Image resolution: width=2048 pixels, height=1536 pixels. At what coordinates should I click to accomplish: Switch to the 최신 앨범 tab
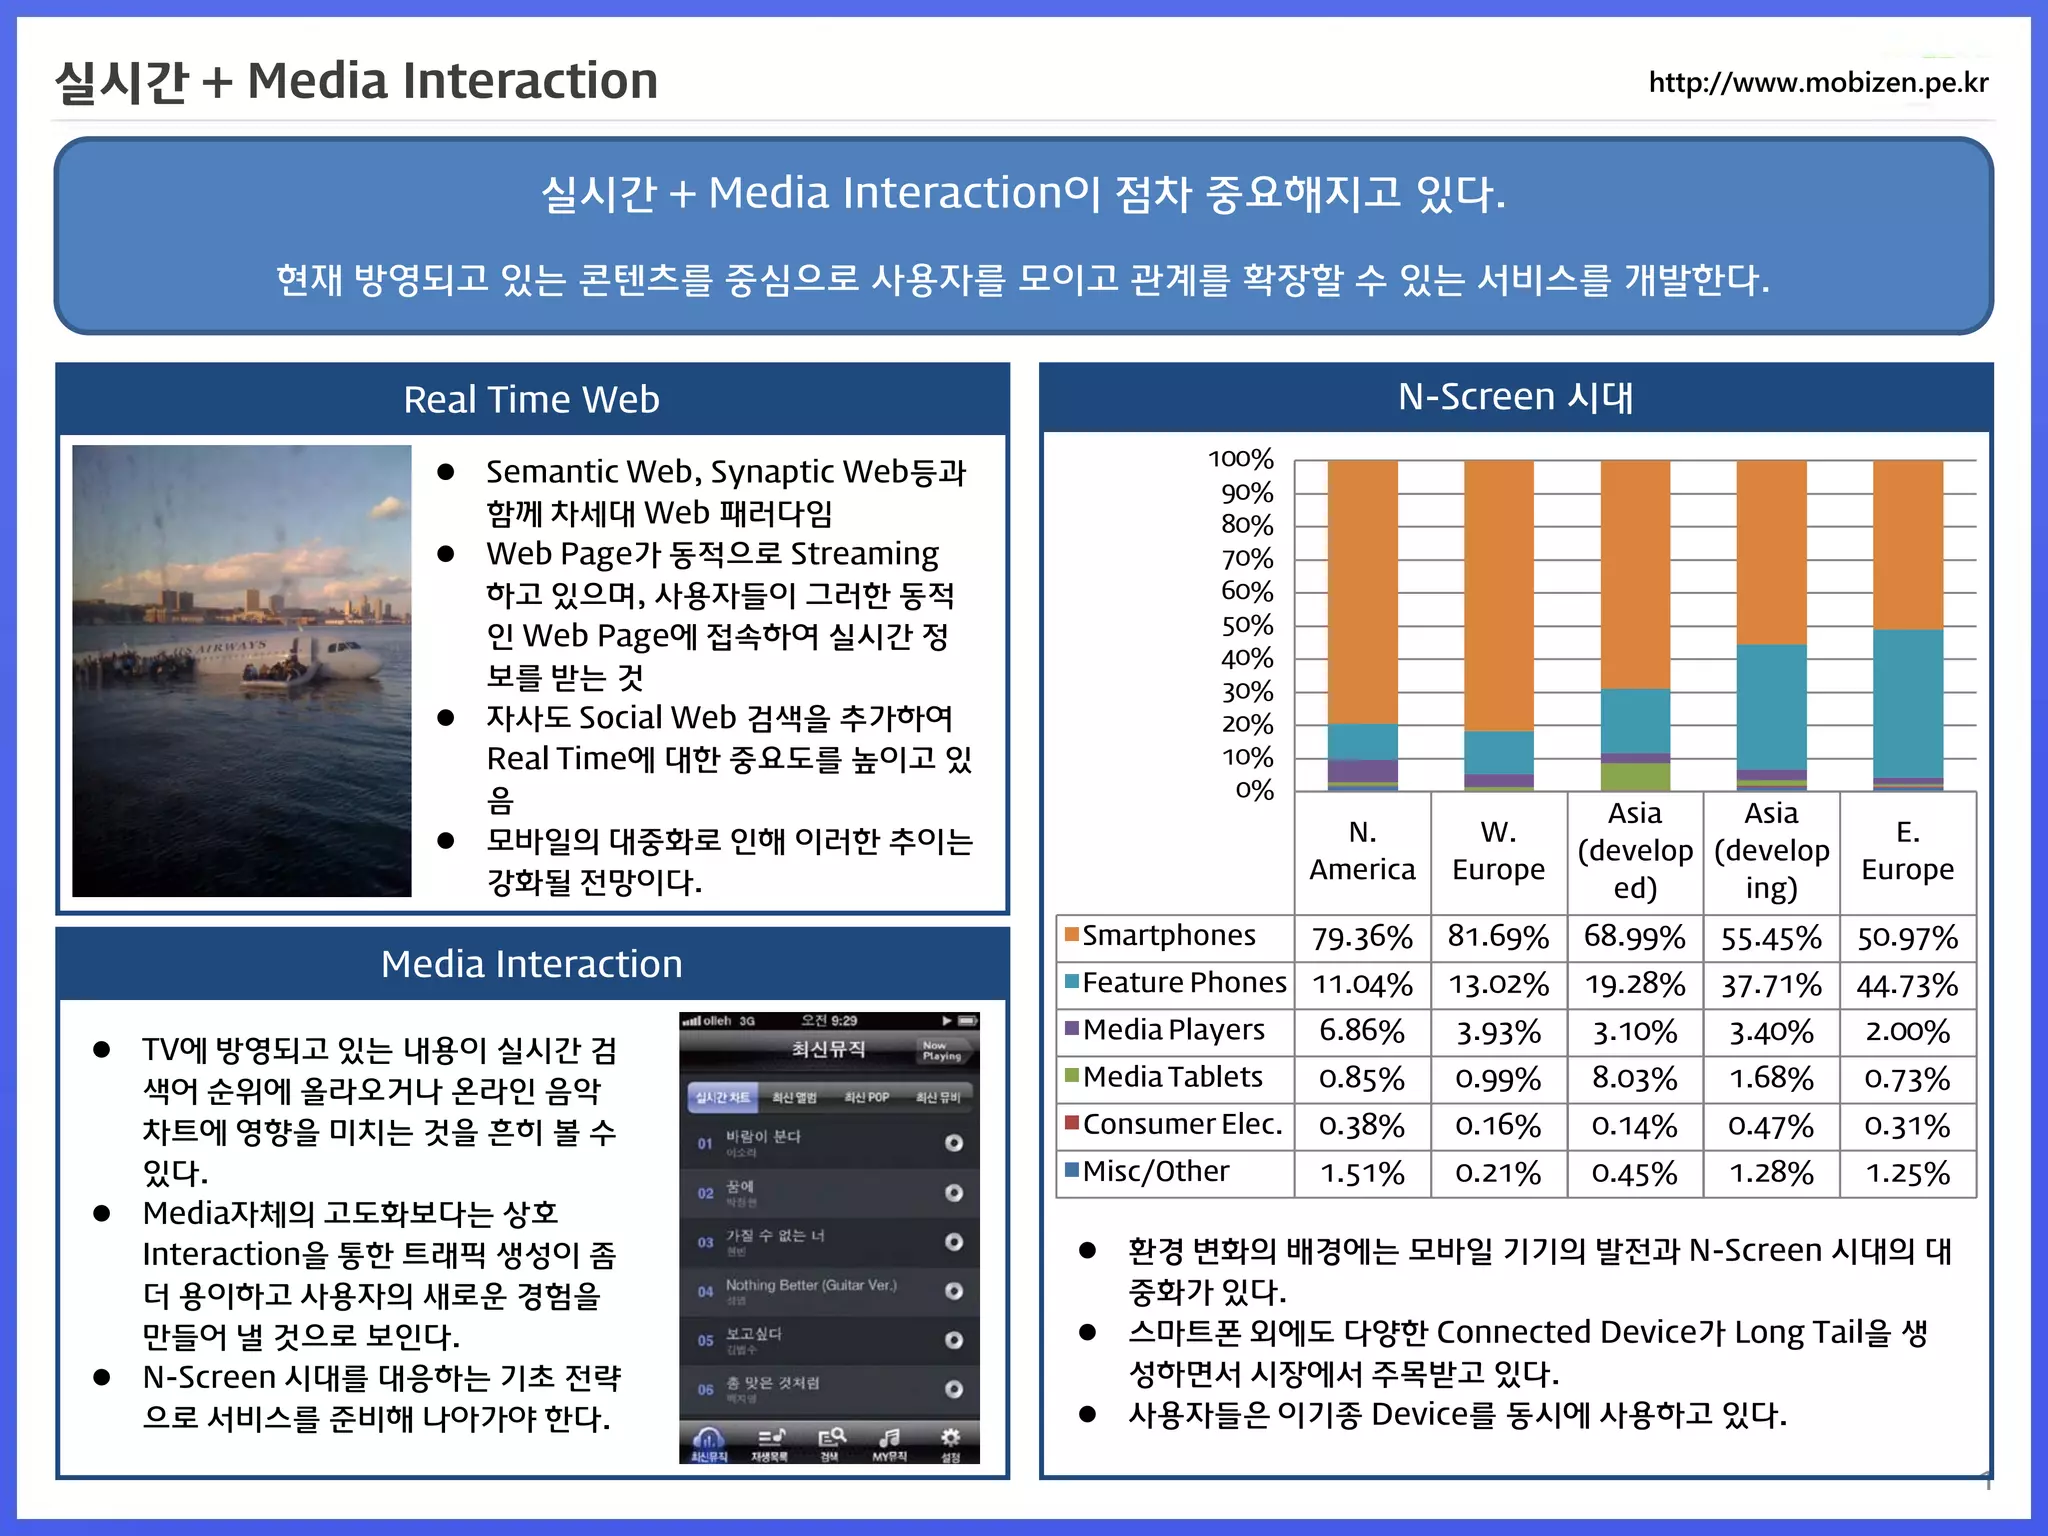pyautogui.click(x=795, y=1097)
